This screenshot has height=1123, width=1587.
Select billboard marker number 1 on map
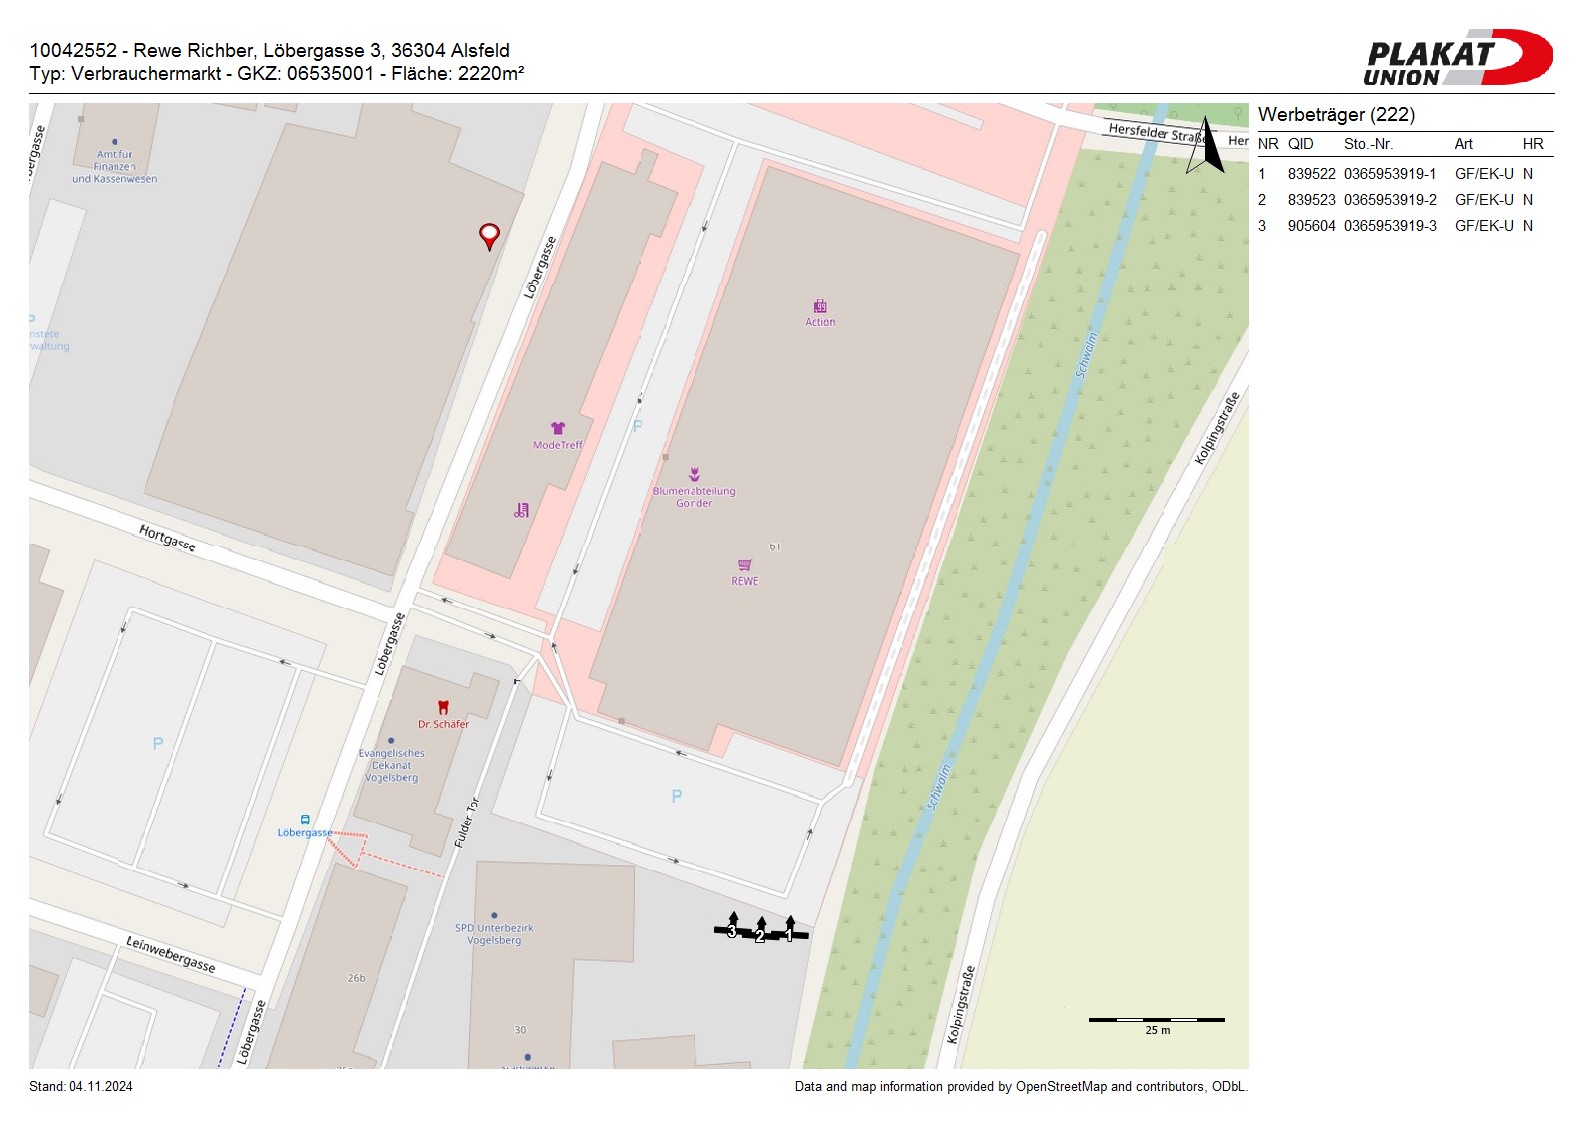790,931
